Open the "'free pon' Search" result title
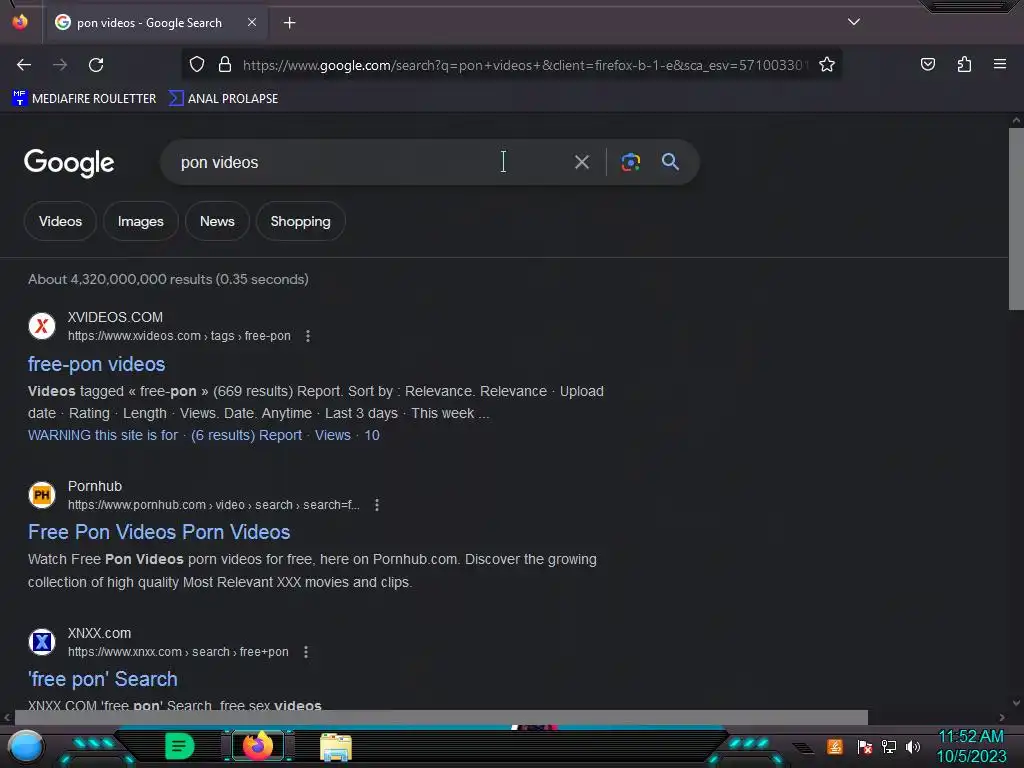 pos(103,679)
